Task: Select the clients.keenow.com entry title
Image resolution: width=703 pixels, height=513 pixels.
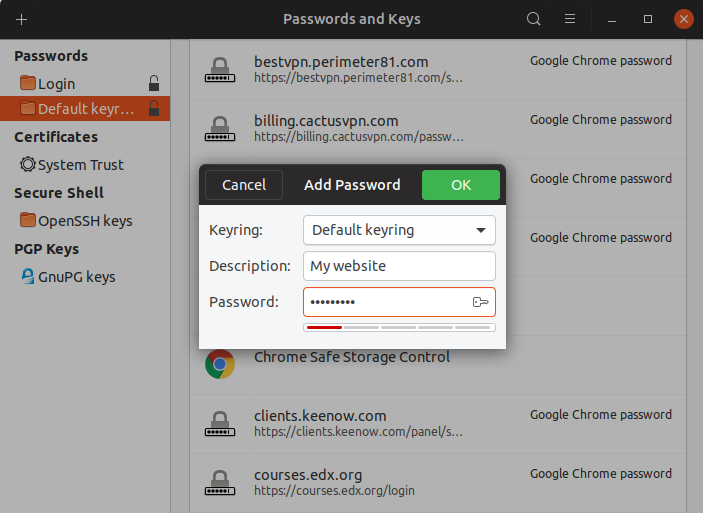Action: point(320,416)
